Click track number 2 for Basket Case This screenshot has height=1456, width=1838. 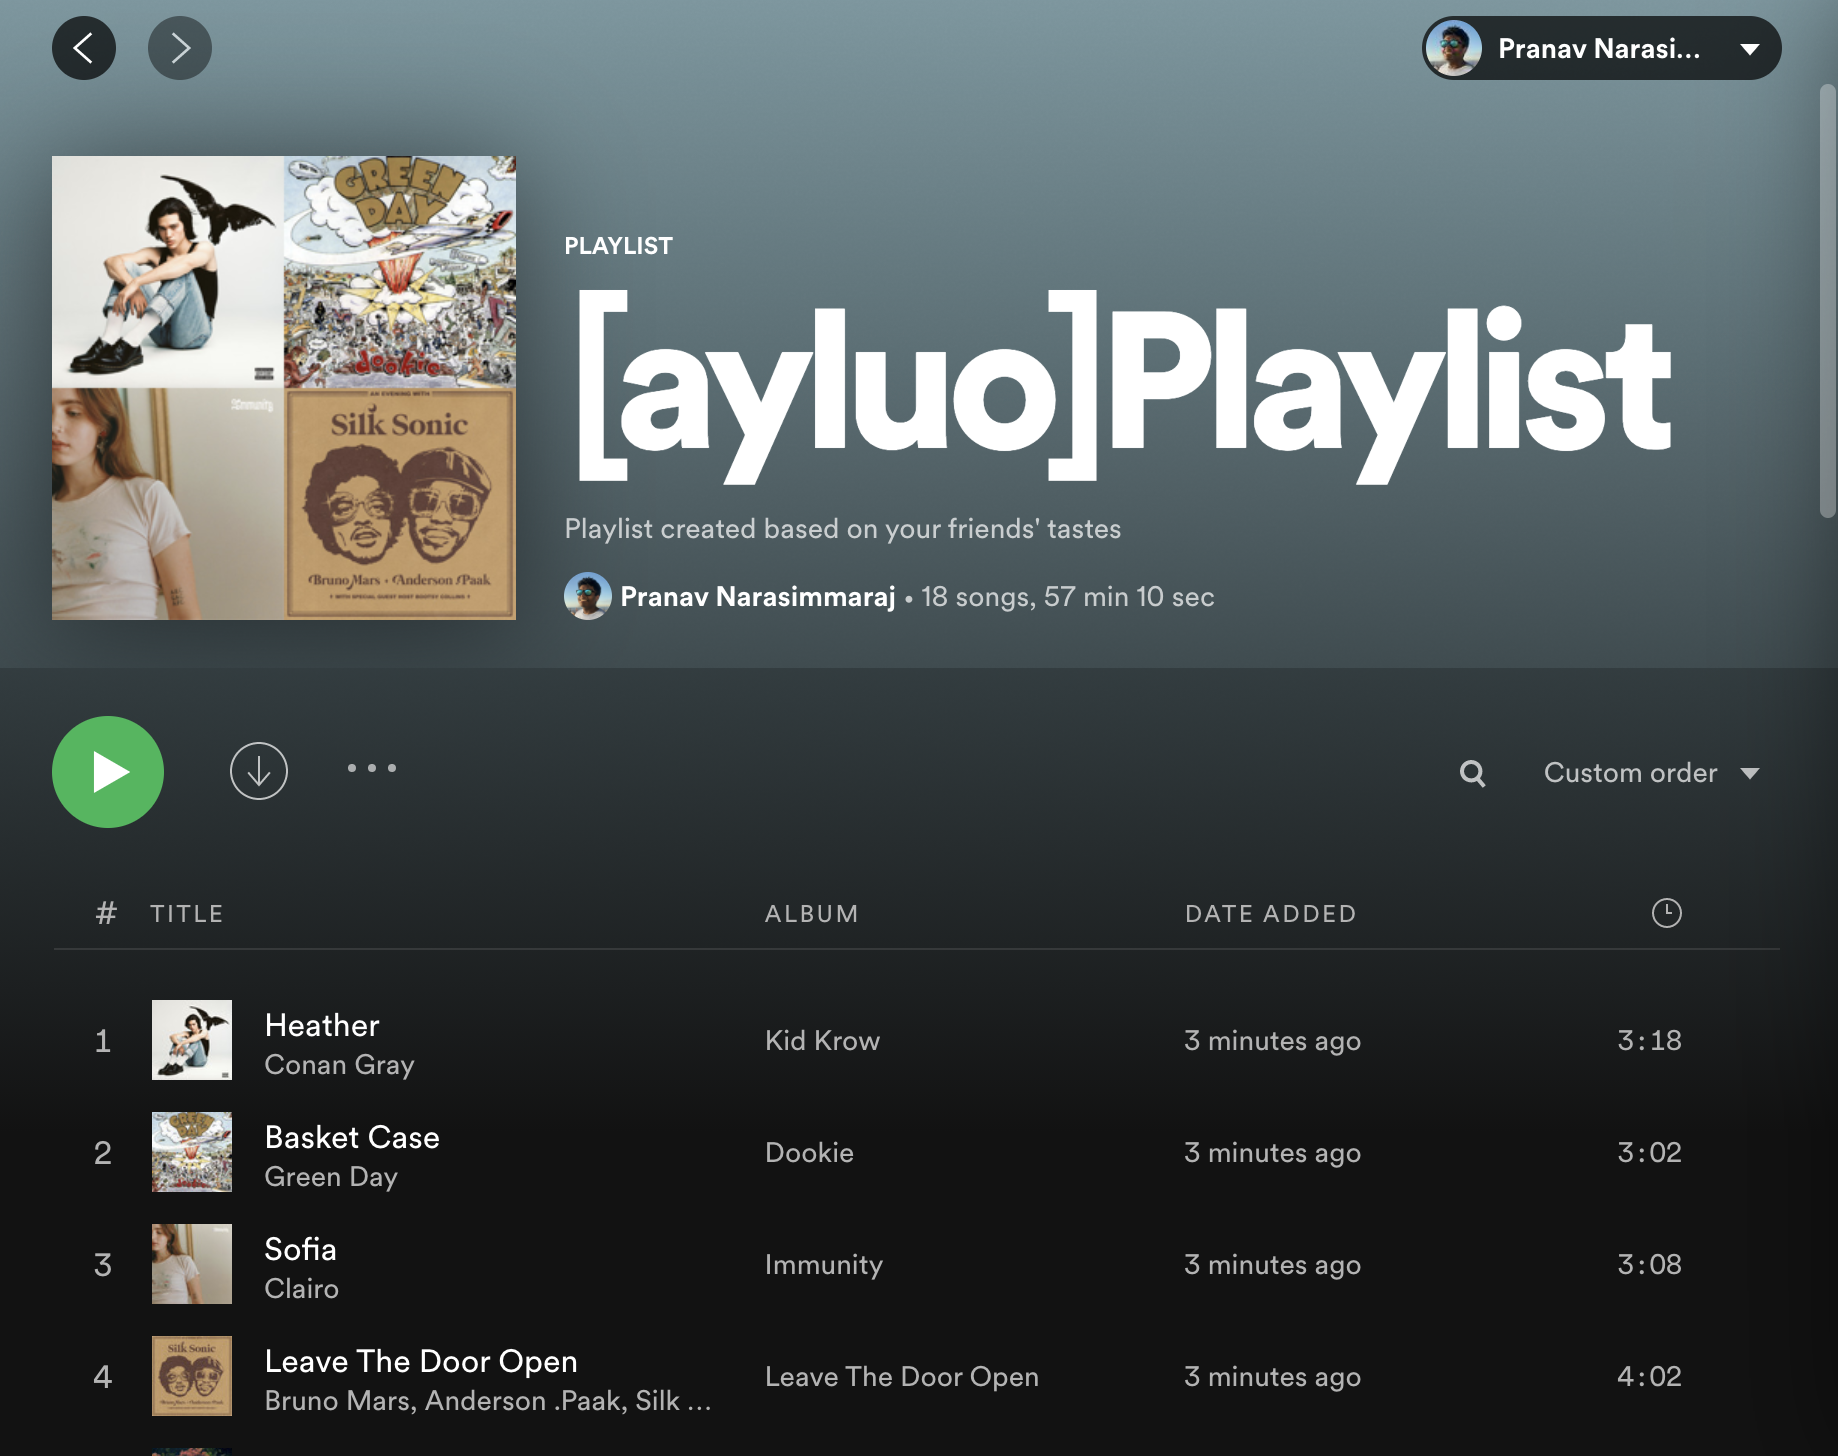click(x=103, y=1153)
